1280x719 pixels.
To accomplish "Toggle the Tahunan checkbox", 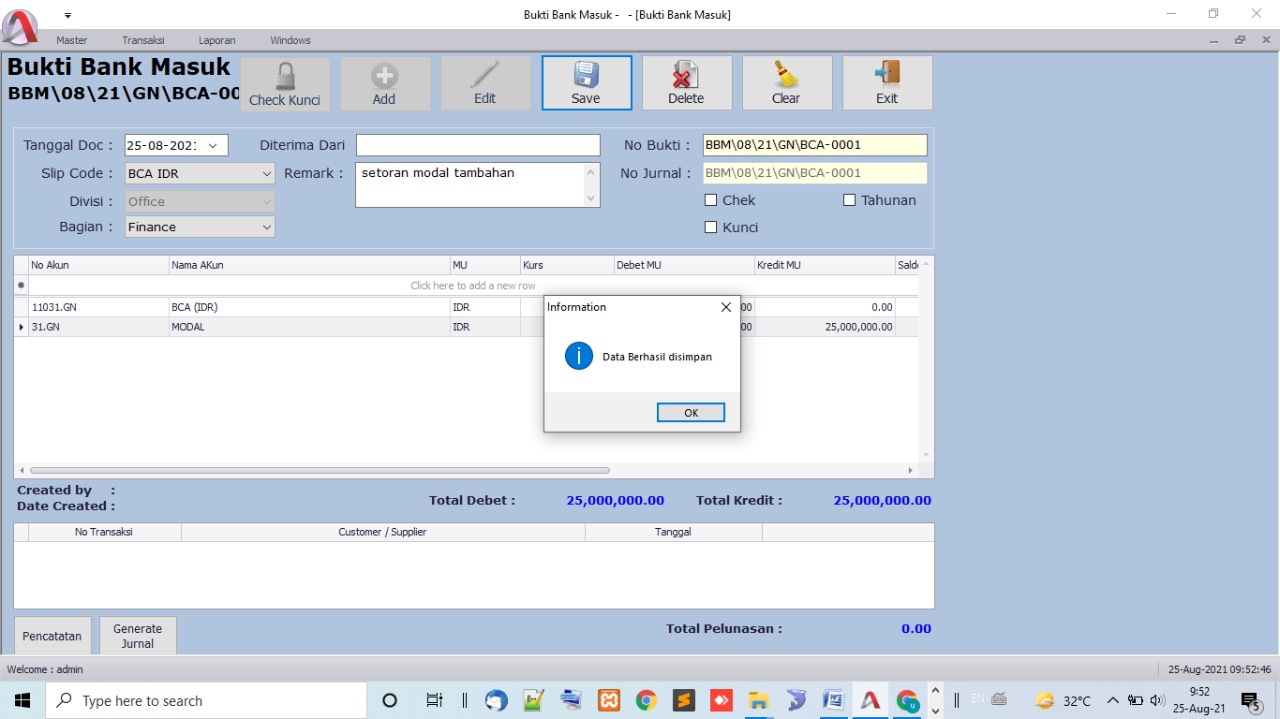I will tap(851, 200).
